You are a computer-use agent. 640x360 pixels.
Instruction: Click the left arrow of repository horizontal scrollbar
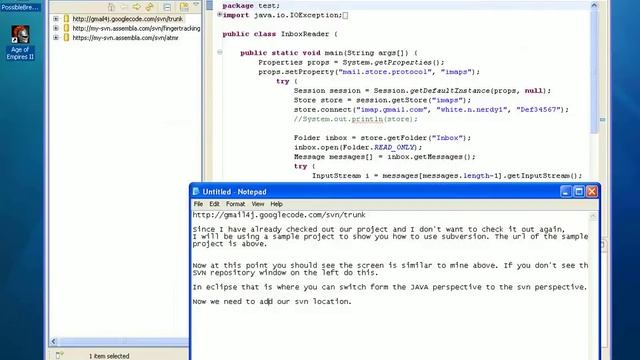(x=53, y=341)
